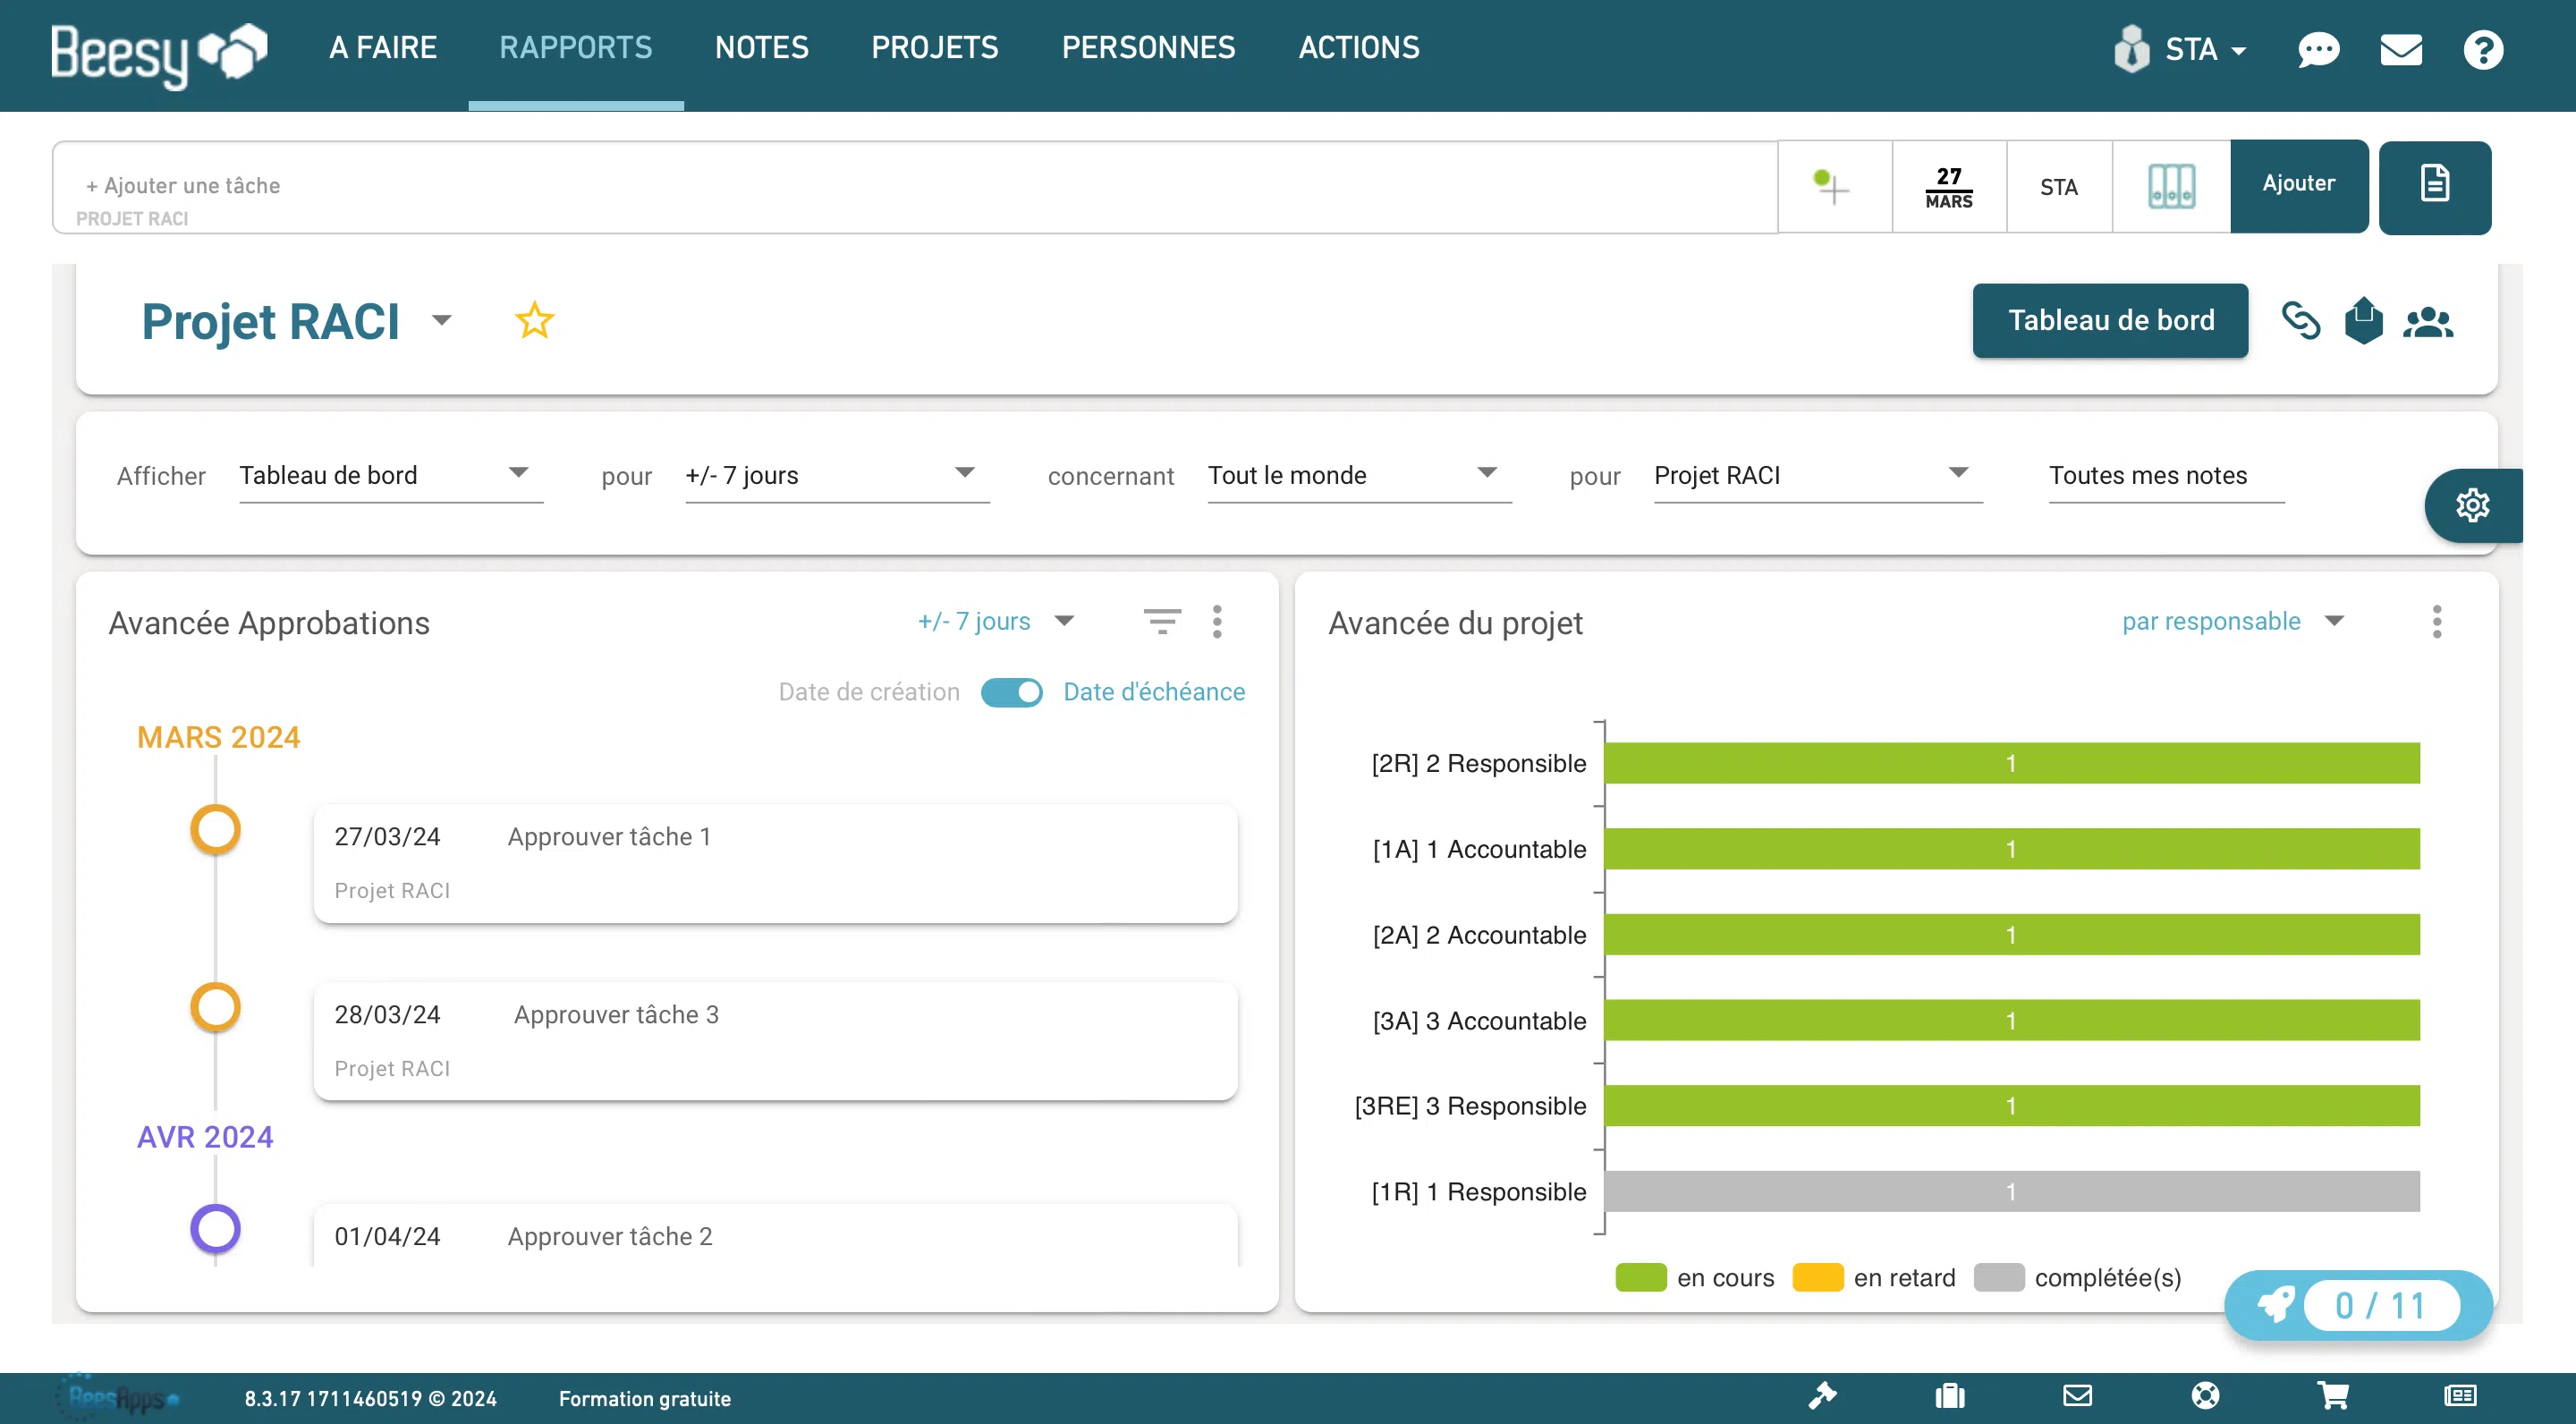Expand the Afficher Tableau de bord dropdown
This screenshot has width=2576, height=1424.
click(x=390, y=475)
